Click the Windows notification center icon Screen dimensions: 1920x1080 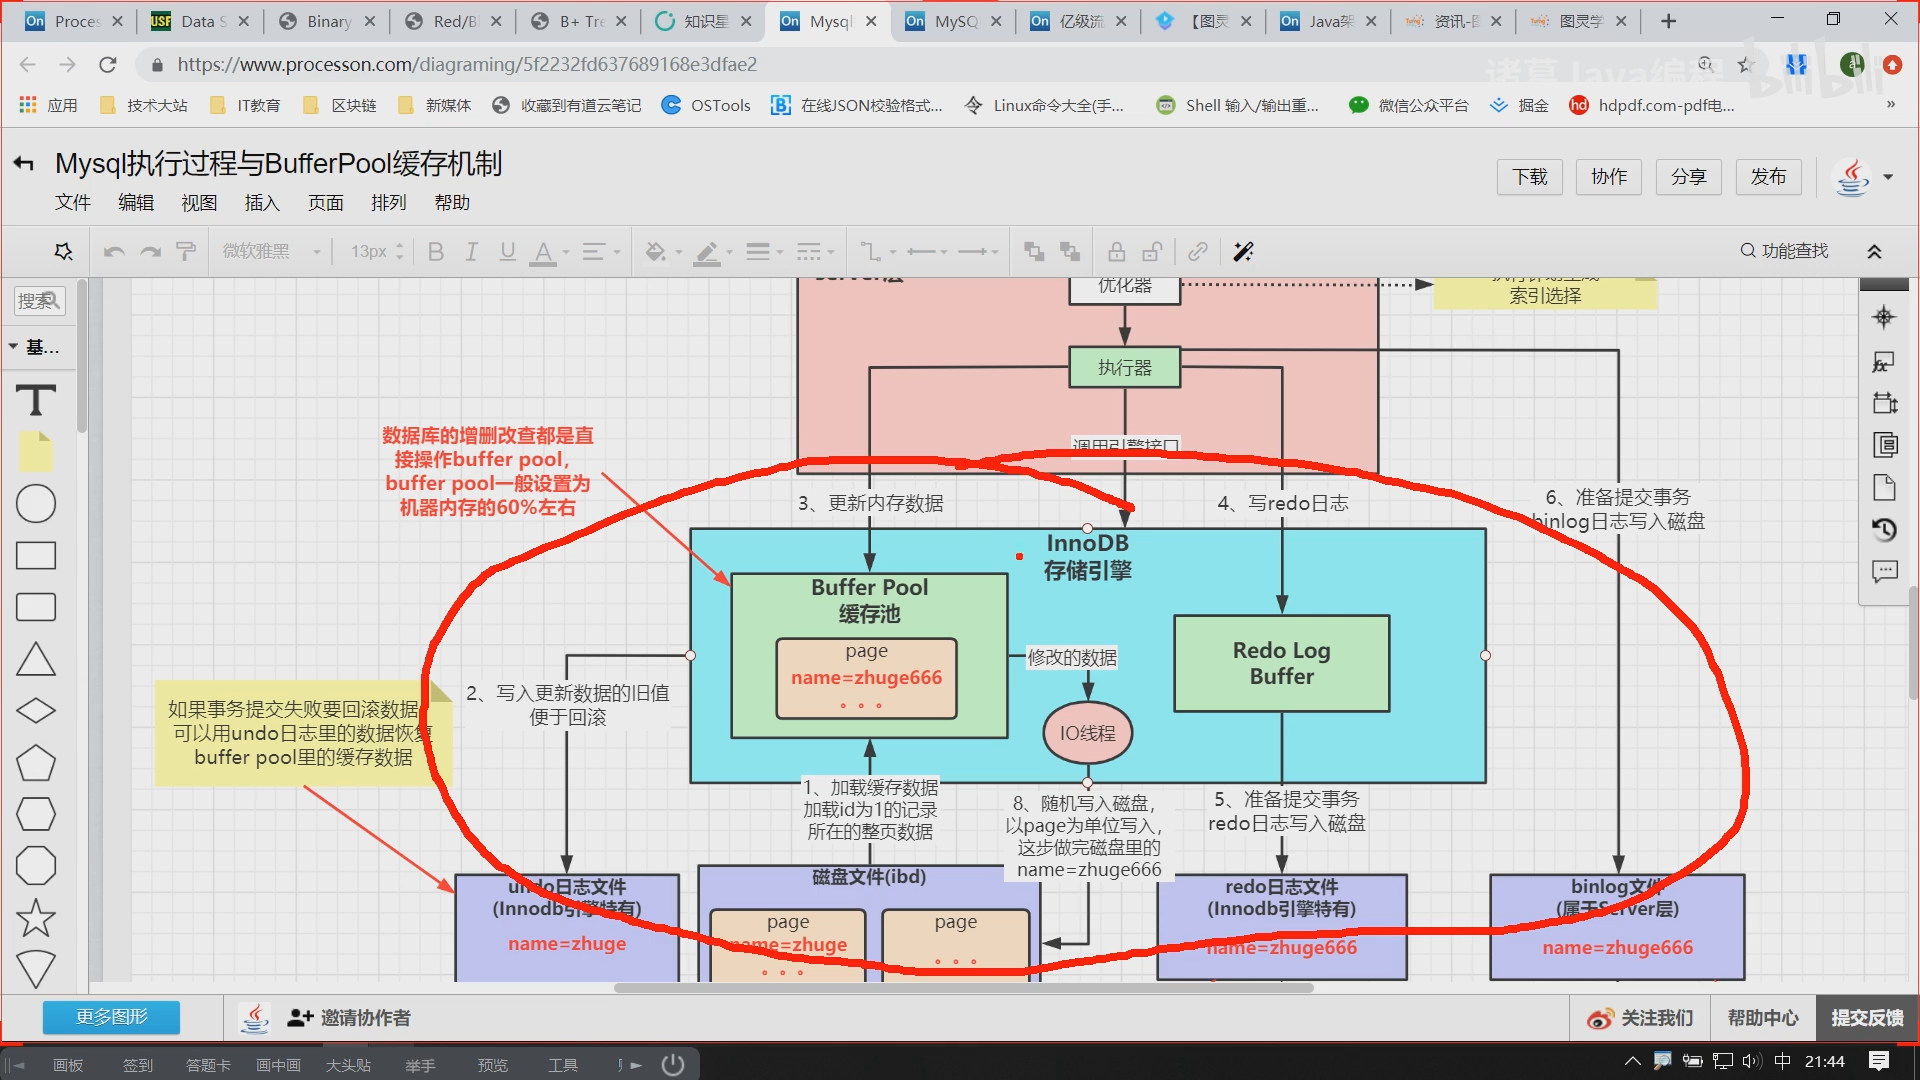tap(1879, 1061)
